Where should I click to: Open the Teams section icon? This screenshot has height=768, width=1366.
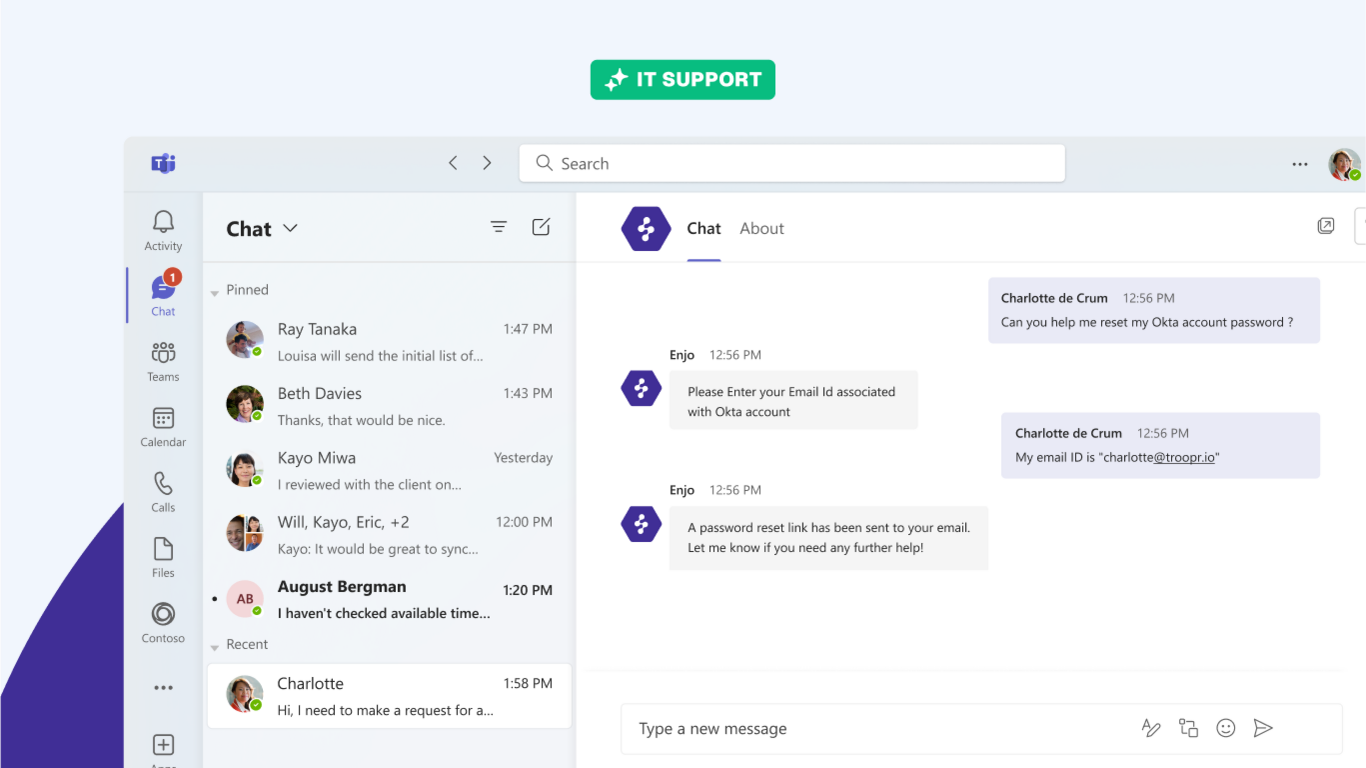coord(163,352)
